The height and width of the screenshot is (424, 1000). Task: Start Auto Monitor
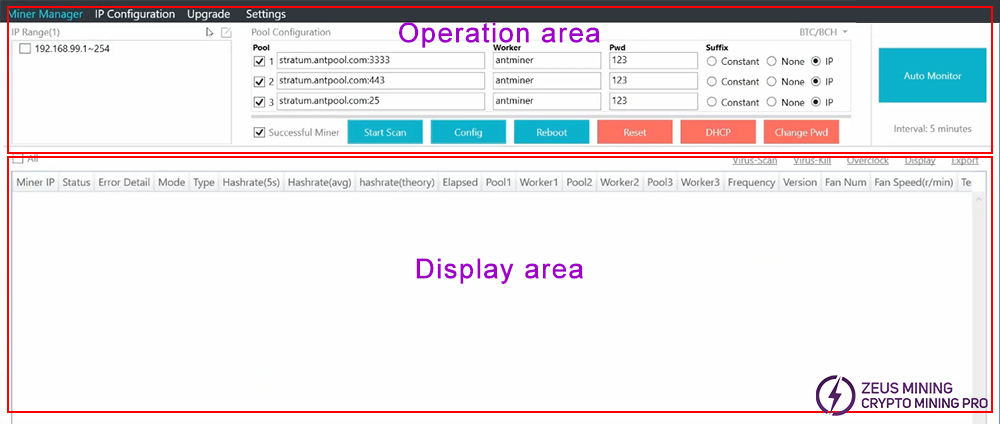coord(932,75)
